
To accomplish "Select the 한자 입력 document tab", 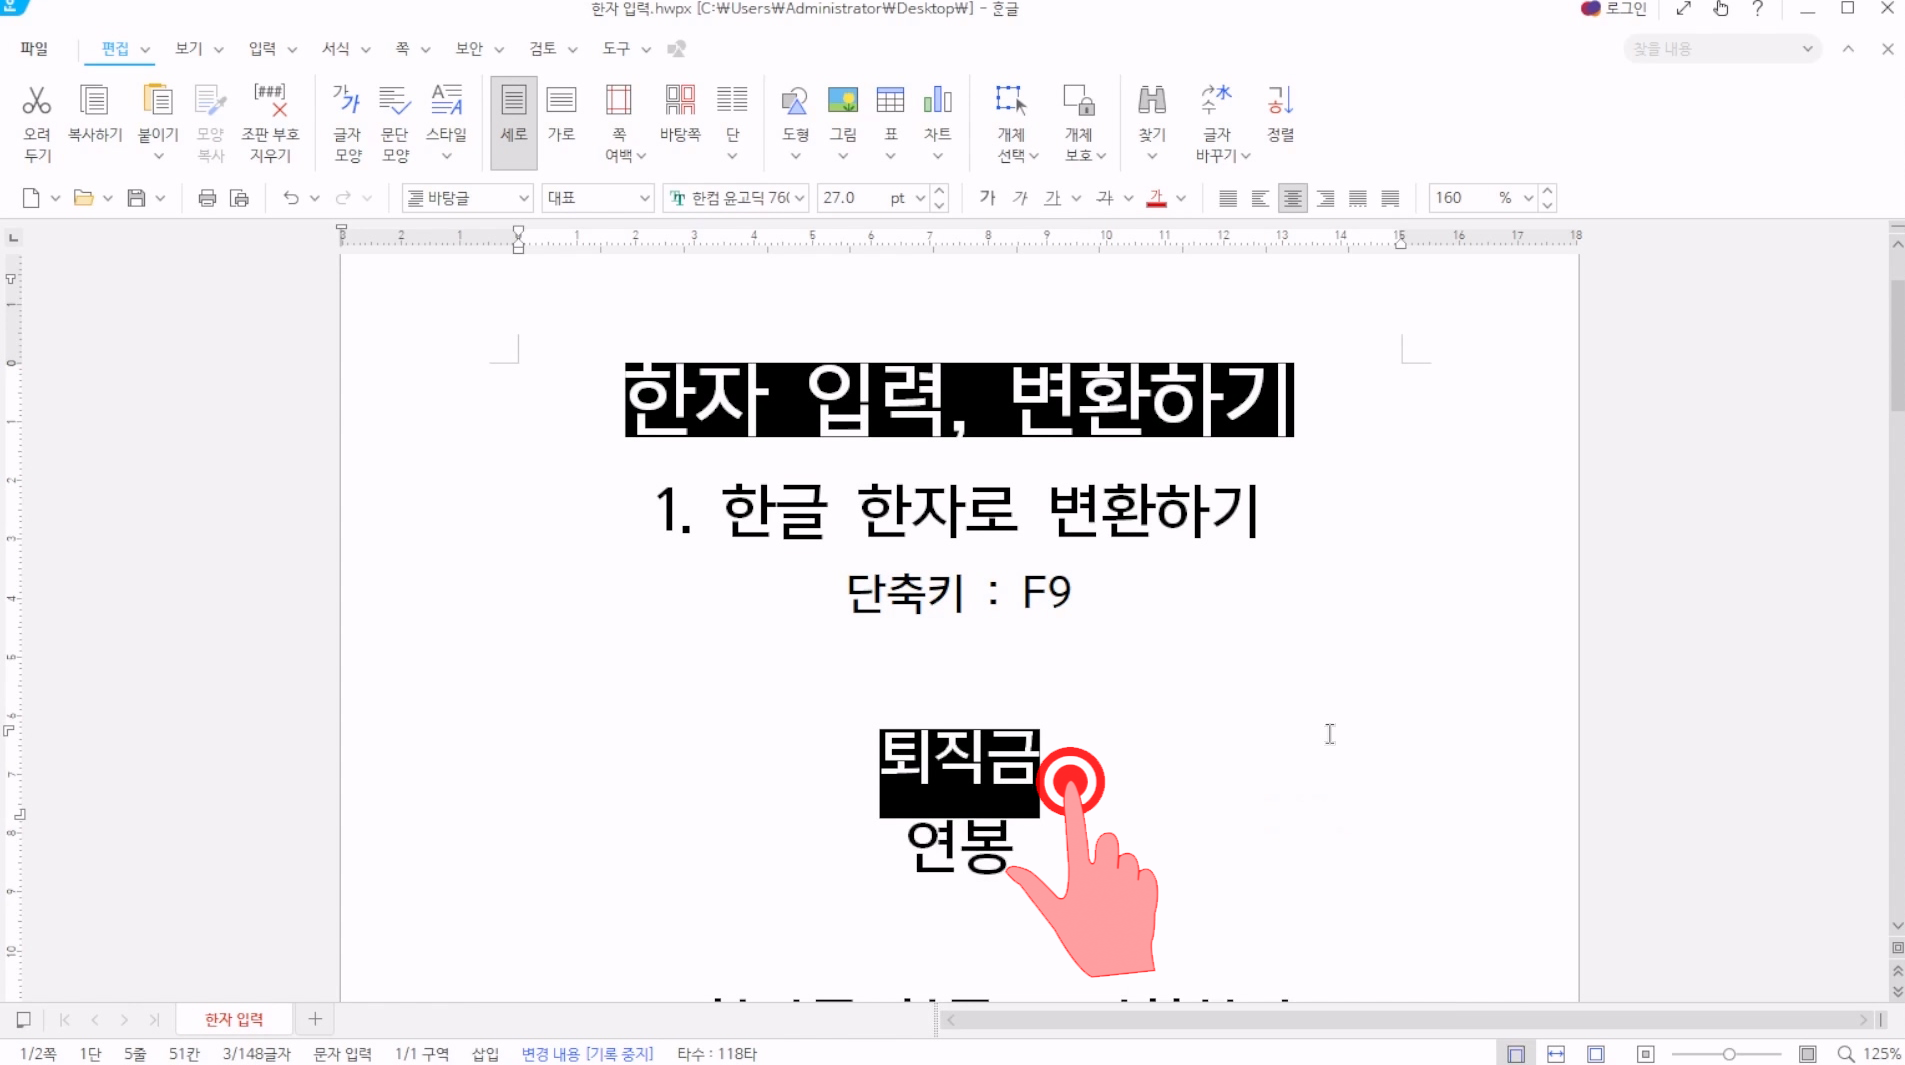I will pyautogui.click(x=234, y=1019).
